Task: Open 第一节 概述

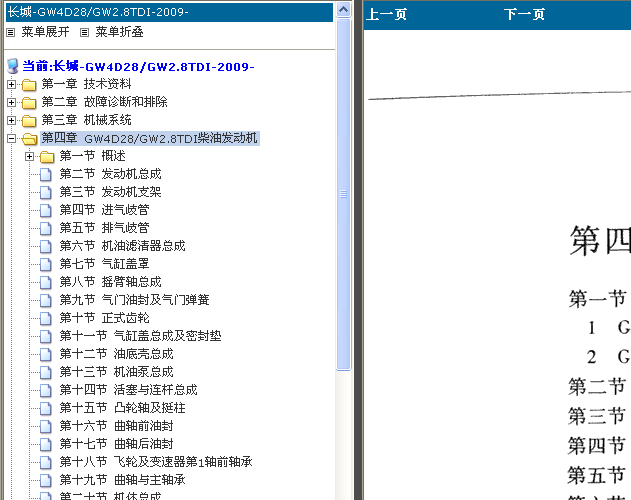Action: tap(93, 156)
